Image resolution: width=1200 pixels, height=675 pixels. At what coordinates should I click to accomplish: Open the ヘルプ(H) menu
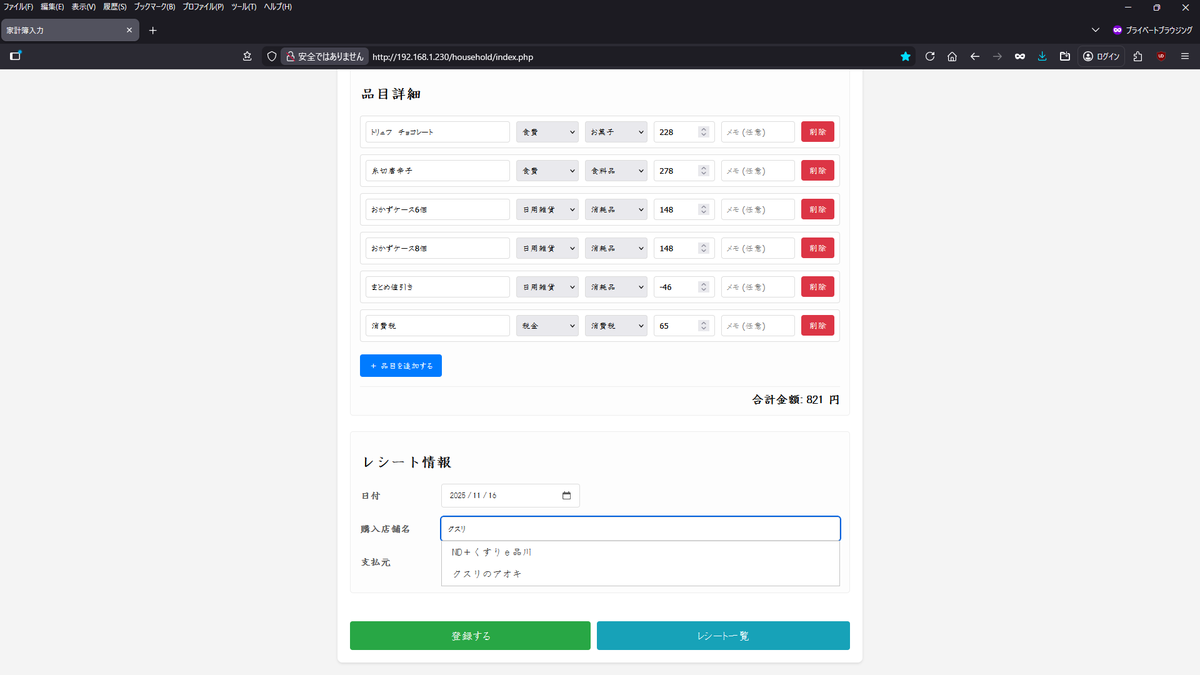tap(277, 7)
